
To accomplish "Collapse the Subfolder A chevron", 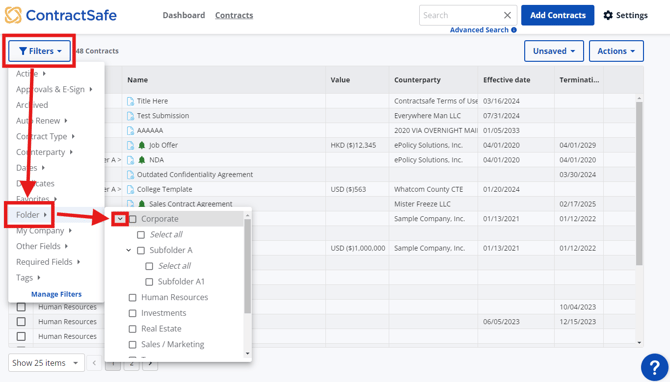I will (129, 250).
